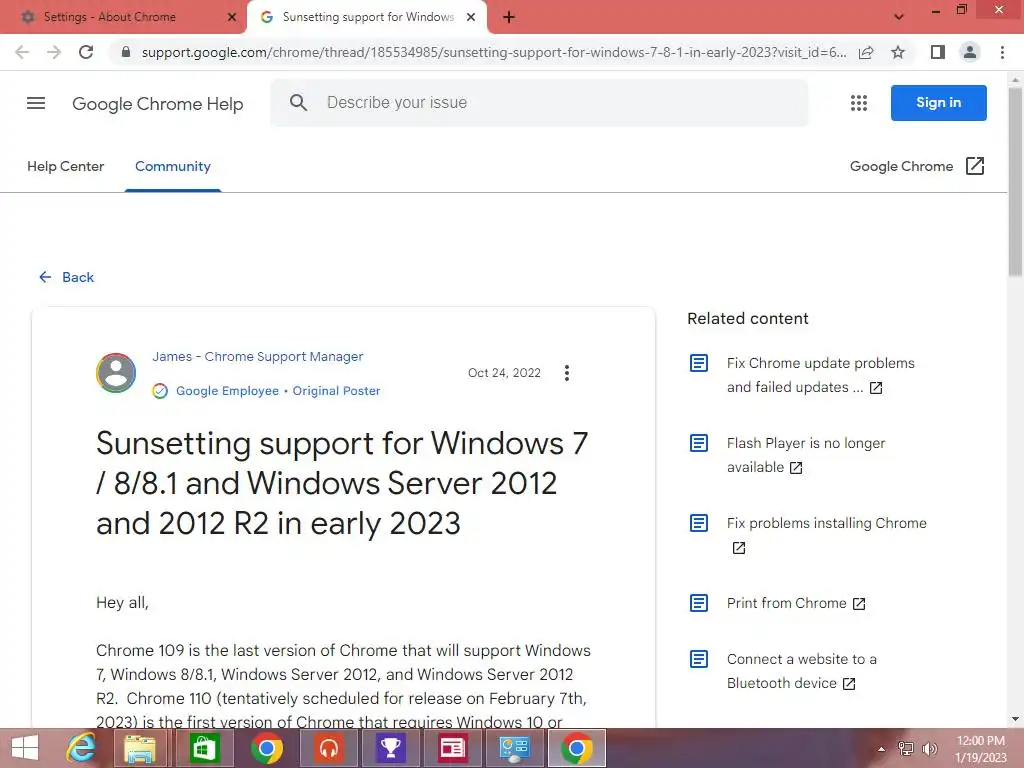The height and width of the screenshot is (768, 1024).
Task: Click the Original Poster label
Action: pos(336,391)
